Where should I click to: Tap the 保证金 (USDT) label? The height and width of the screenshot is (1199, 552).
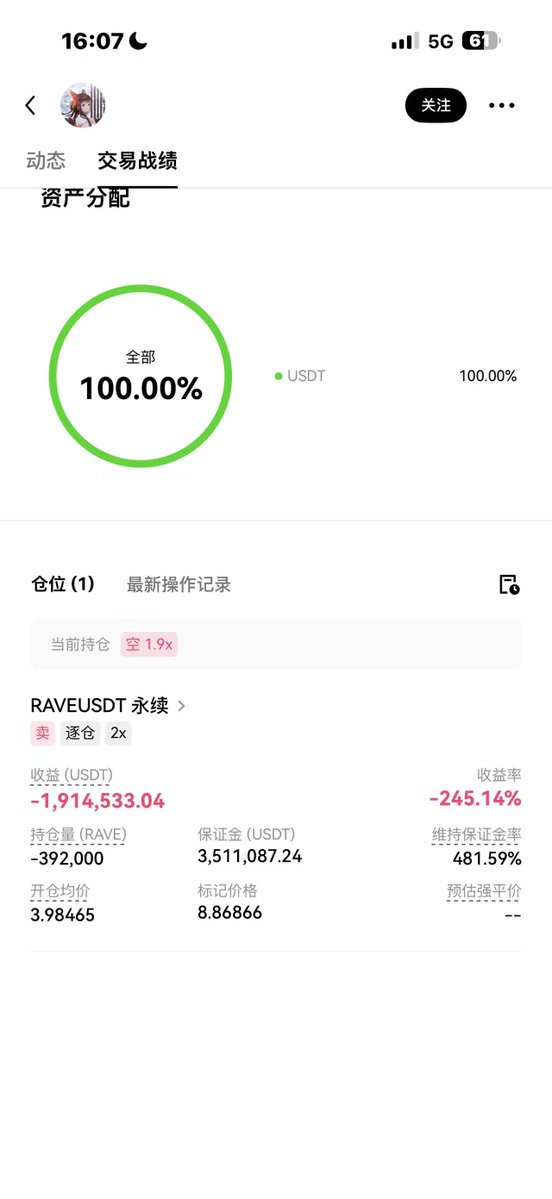(246, 834)
